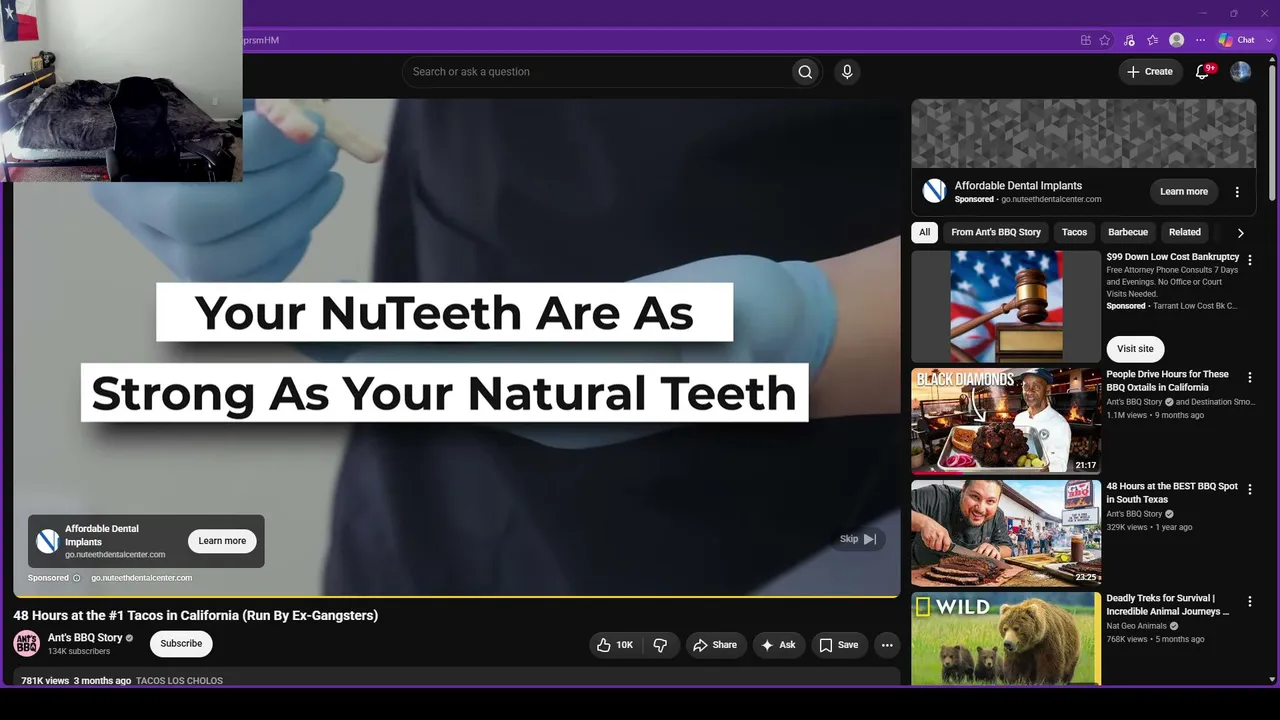This screenshot has width=1280, height=720.
Task: Click "People Drive Hours for These BBQ Oxtails" title
Action: coord(1167,381)
